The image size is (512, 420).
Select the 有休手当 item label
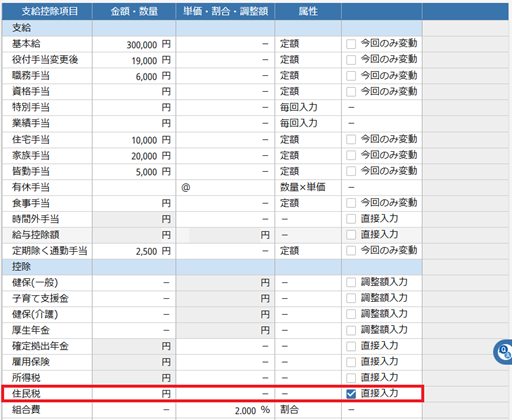point(31,187)
